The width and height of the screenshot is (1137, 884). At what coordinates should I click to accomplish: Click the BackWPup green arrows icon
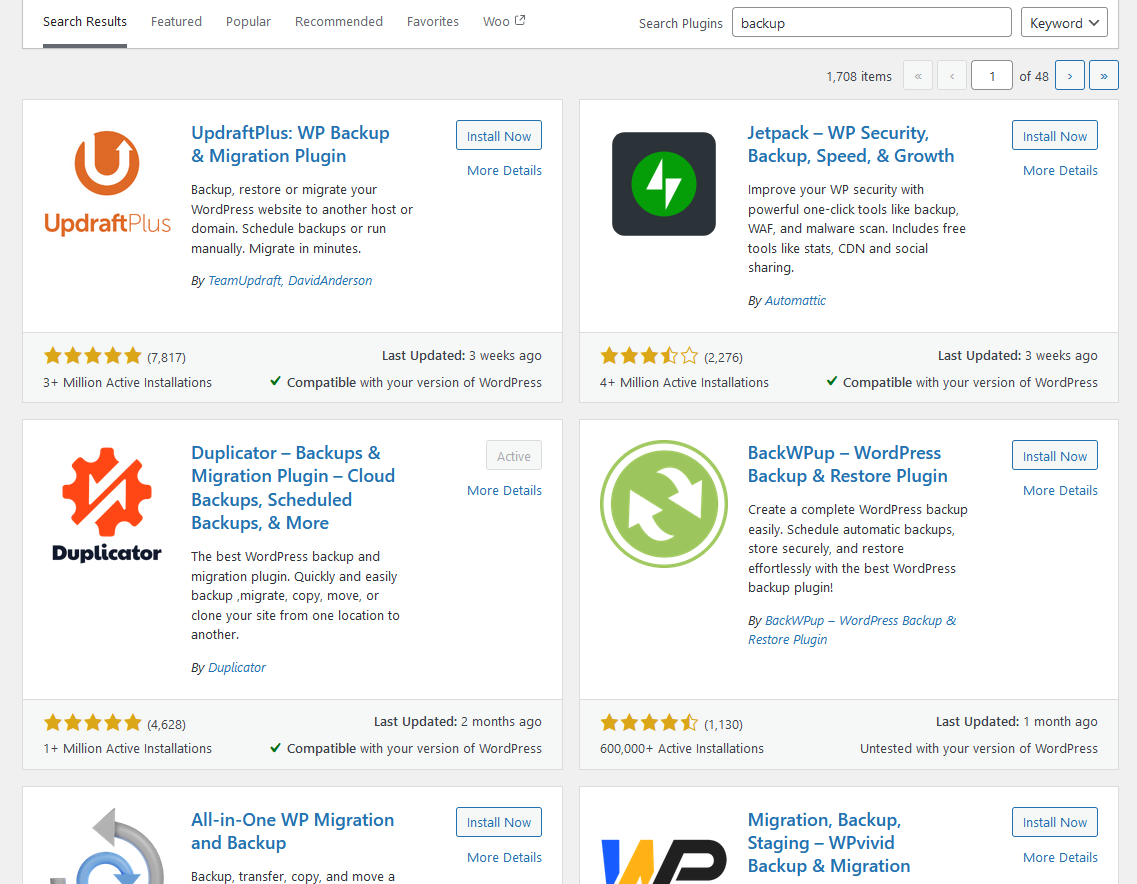click(x=663, y=504)
